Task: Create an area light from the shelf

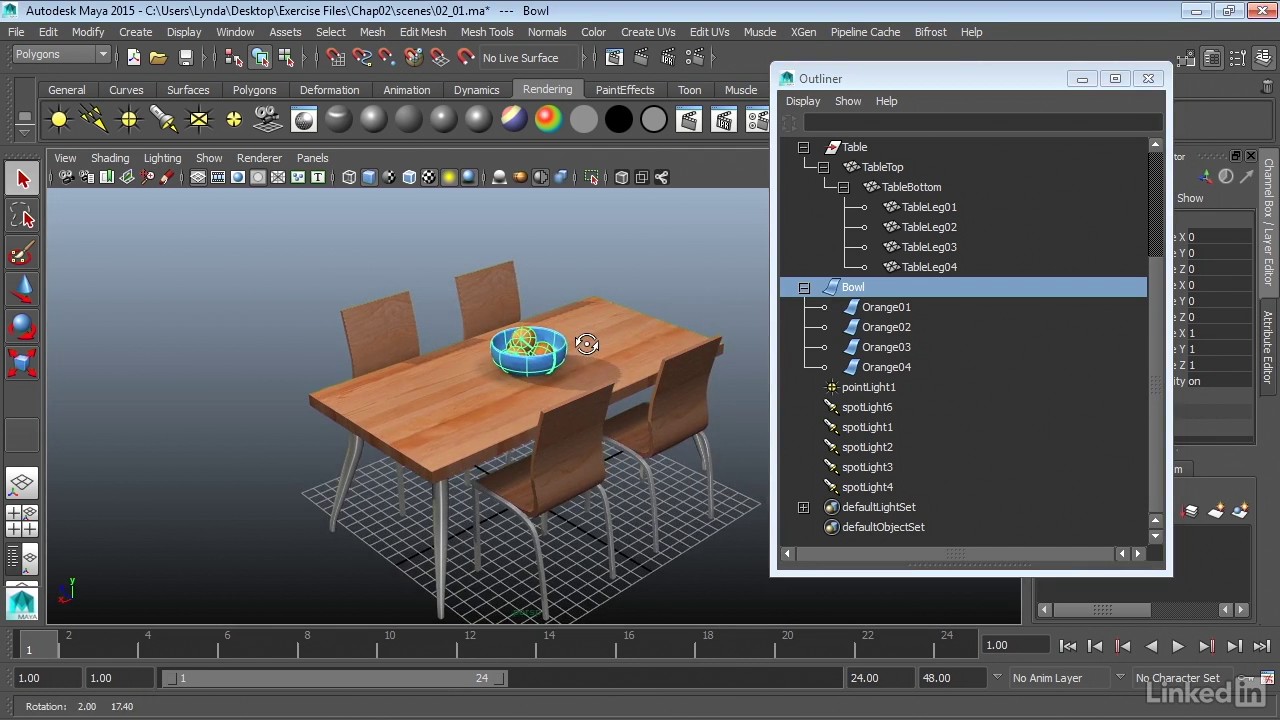Action: (199, 120)
